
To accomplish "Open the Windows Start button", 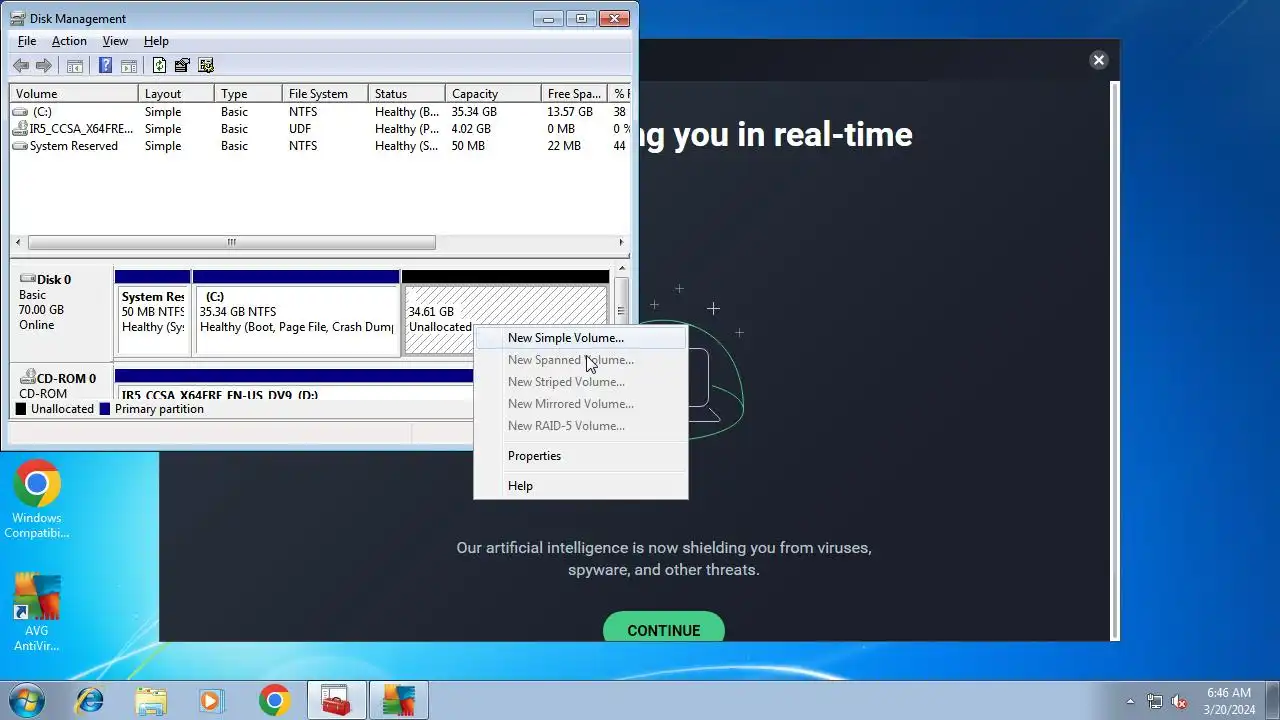I will coord(27,700).
